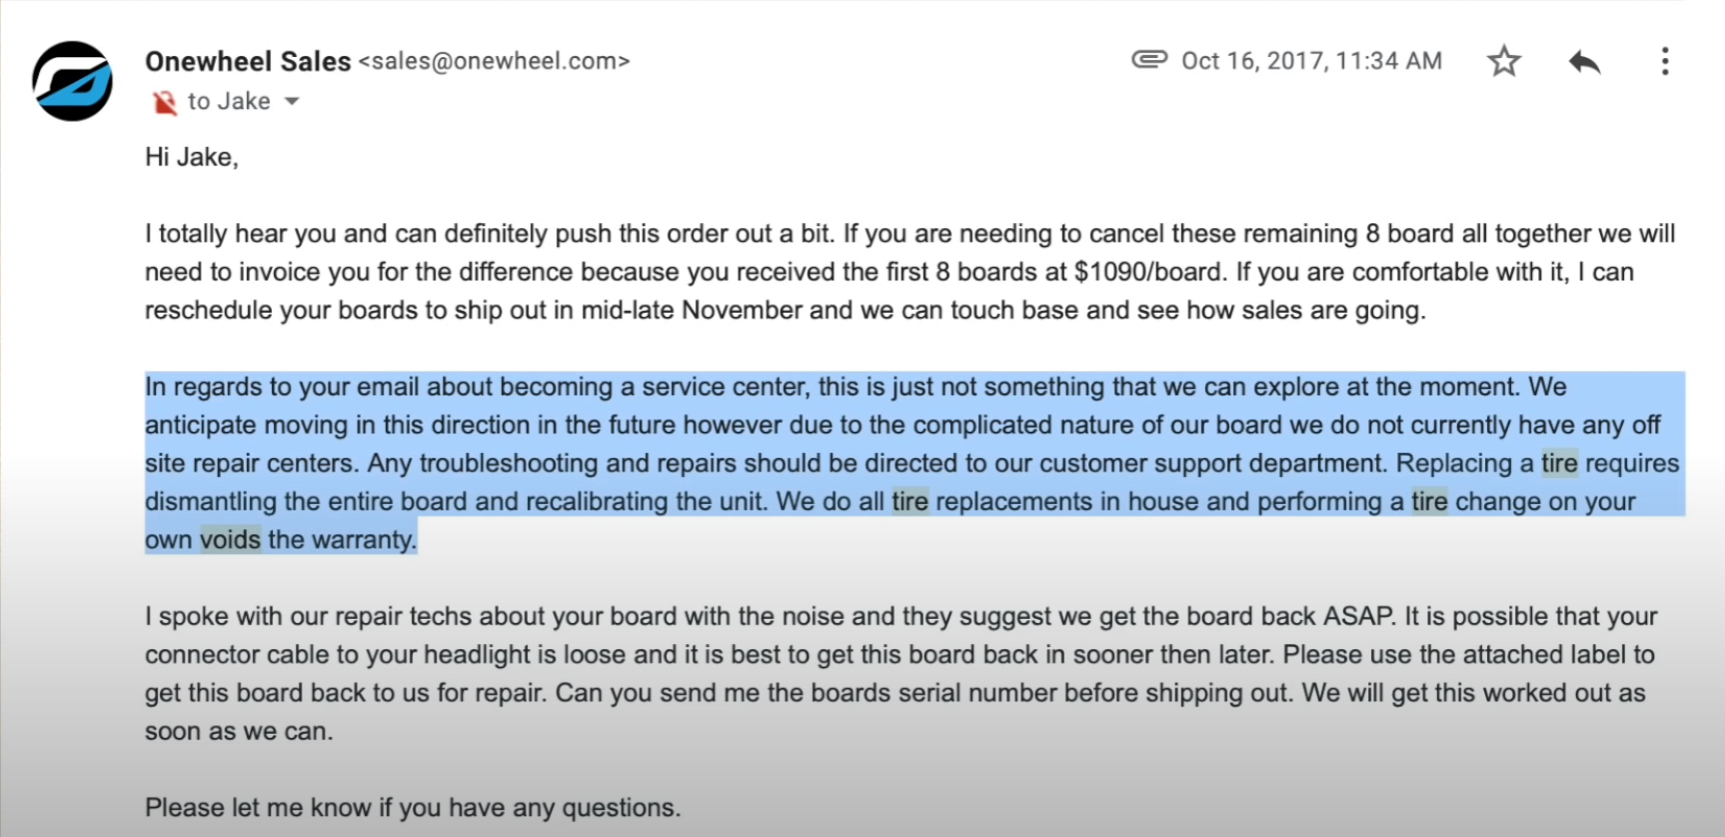Click the date Oct 16, 2017, 11:34 AM
The image size is (1725, 837).
click(x=1312, y=61)
